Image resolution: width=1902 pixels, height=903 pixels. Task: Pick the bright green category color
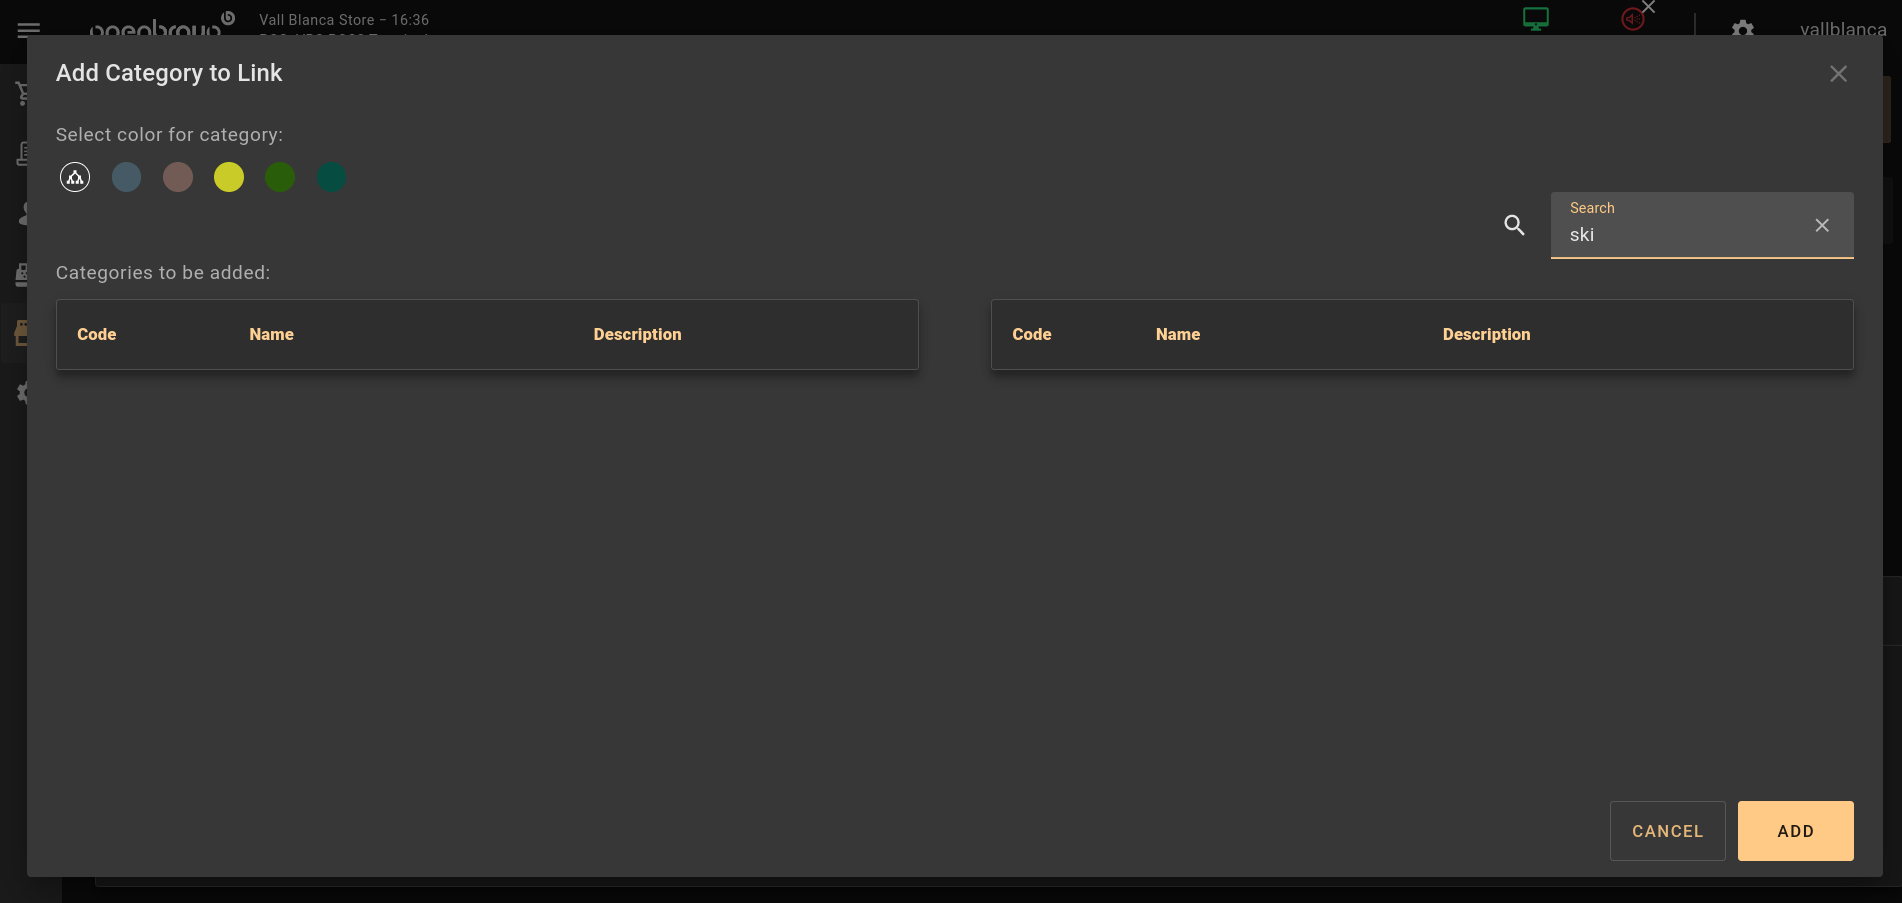[280, 177]
